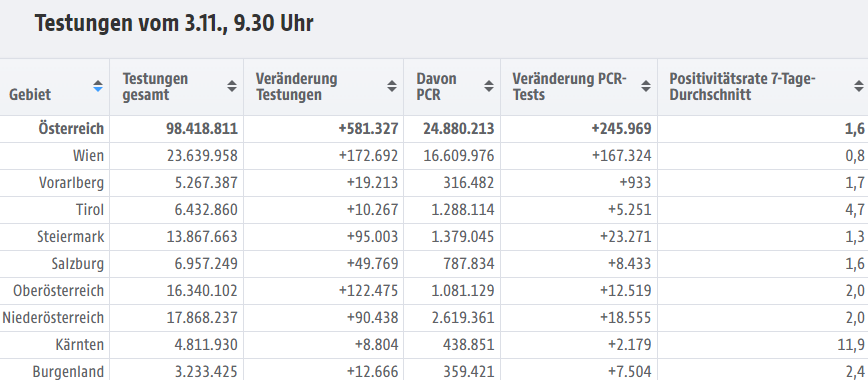Screen dimensions: 868x380
Task: Click the Davon PCR header label
Action: [x=437, y=86]
